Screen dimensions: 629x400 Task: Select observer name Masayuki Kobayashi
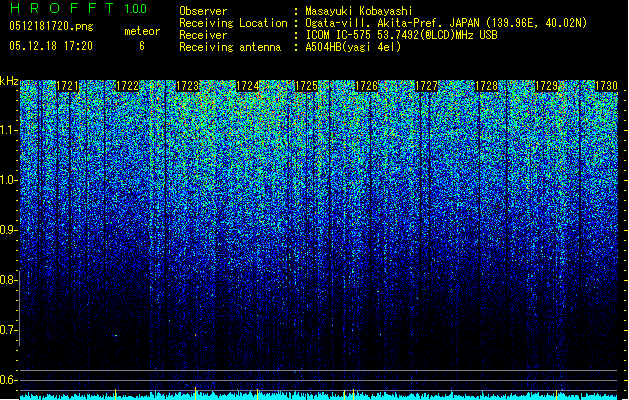(x=359, y=11)
